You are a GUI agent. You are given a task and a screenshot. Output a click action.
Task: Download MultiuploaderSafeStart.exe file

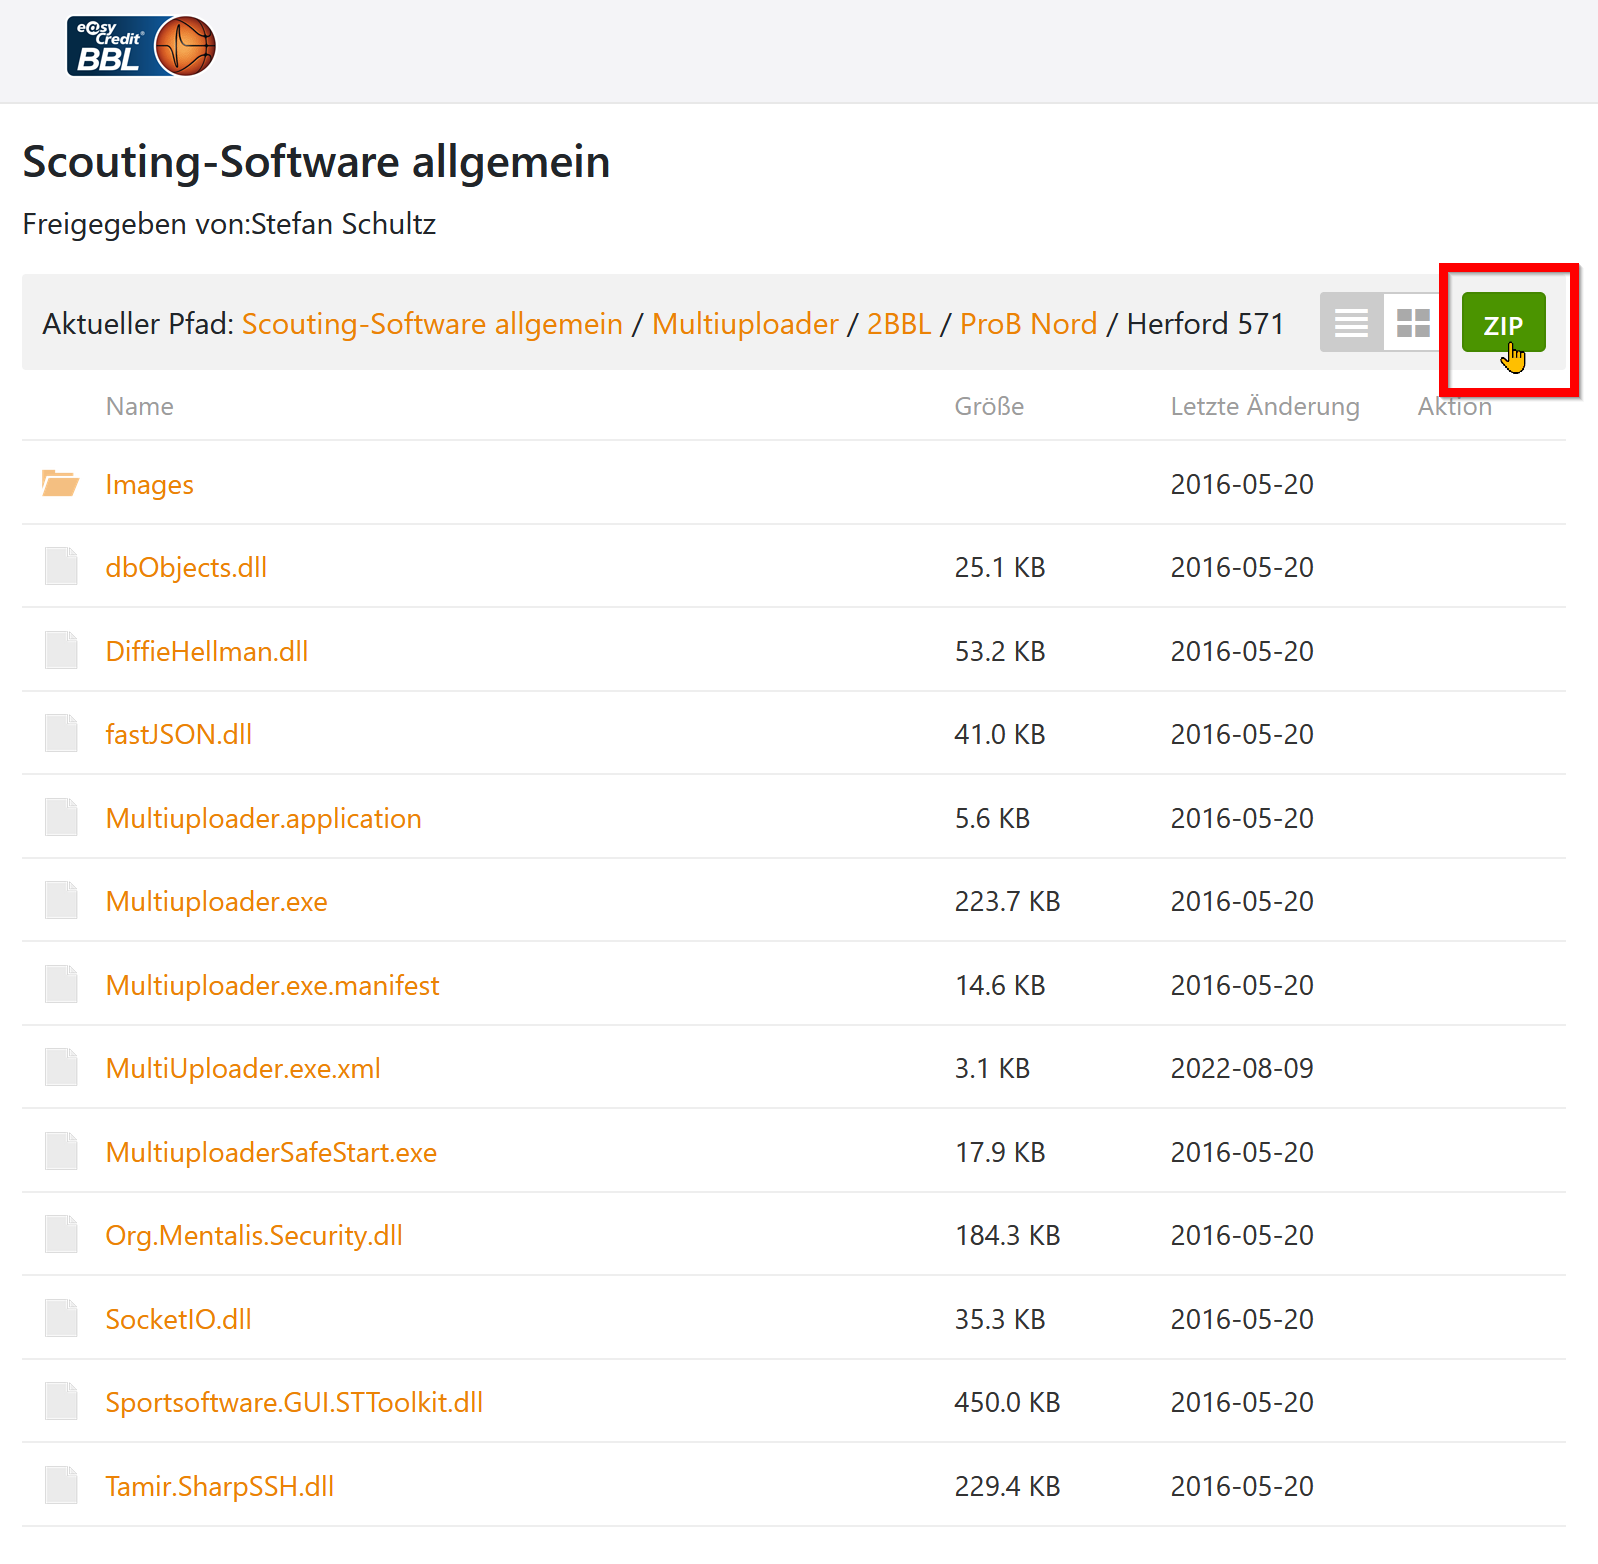(x=271, y=1153)
